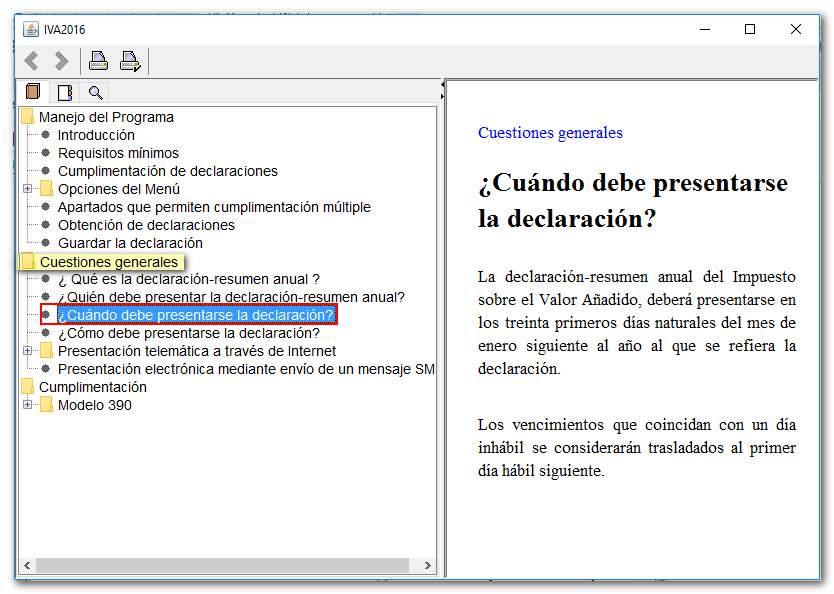Click the Manejo del Programa folder icon
834x594 pixels.
(x=28, y=117)
